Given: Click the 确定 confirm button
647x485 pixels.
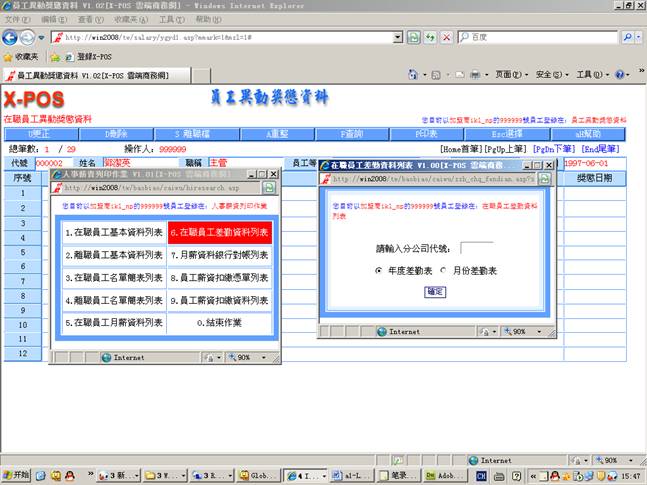Looking at the screenshot, I should coord(436,292).
